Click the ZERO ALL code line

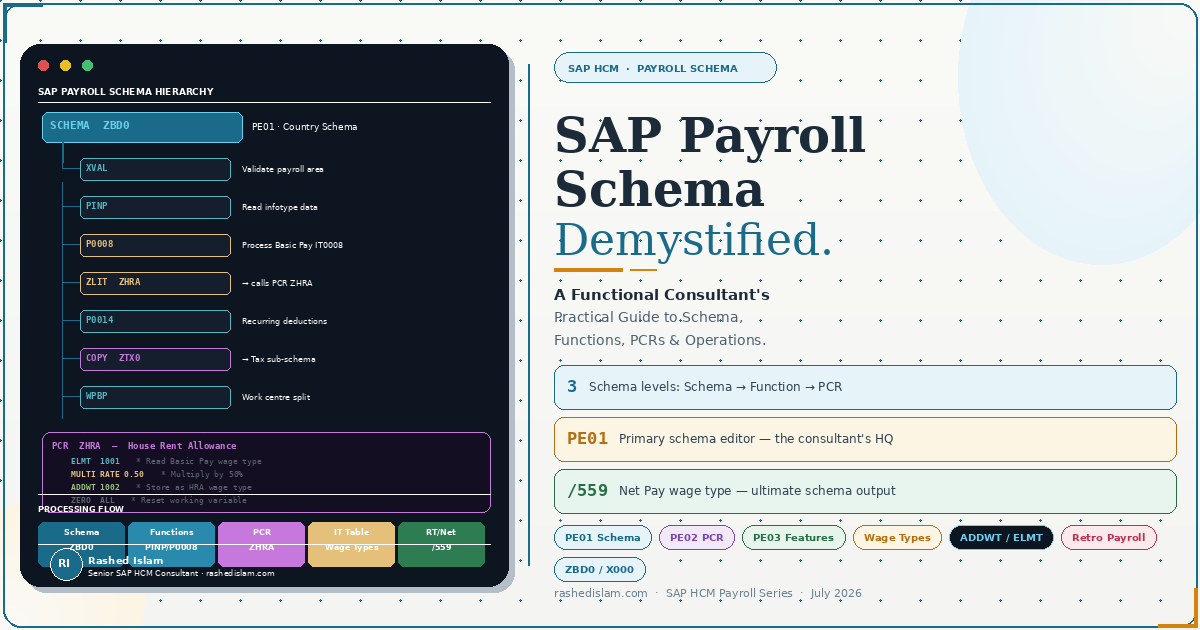158,500
